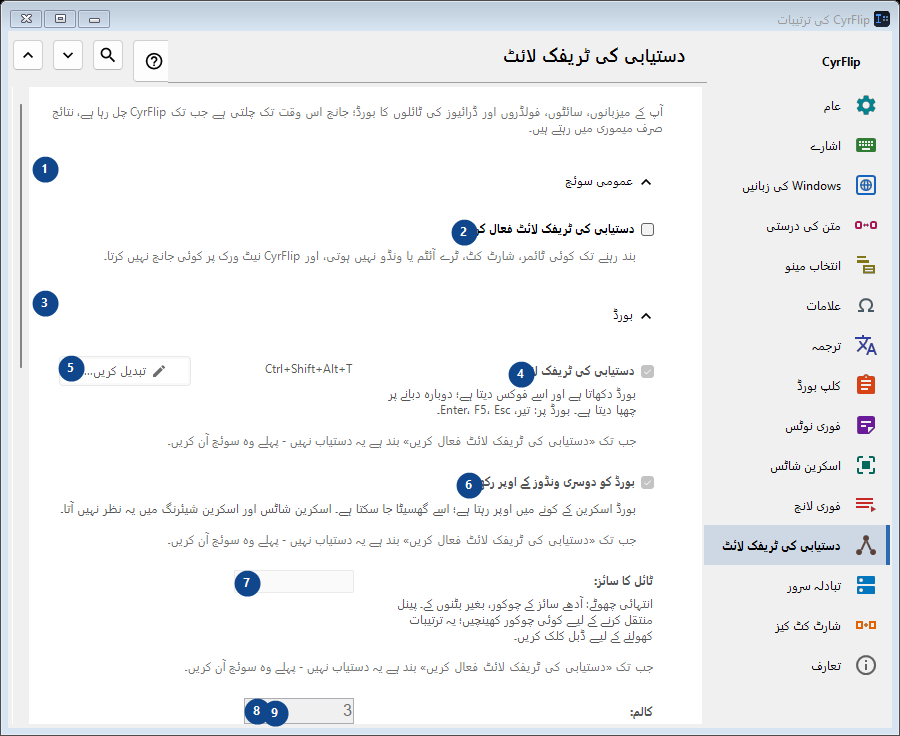Click the فوری نوٹس note icon
The width and height of the screenshot is (900, 736).
pos(866,425)
